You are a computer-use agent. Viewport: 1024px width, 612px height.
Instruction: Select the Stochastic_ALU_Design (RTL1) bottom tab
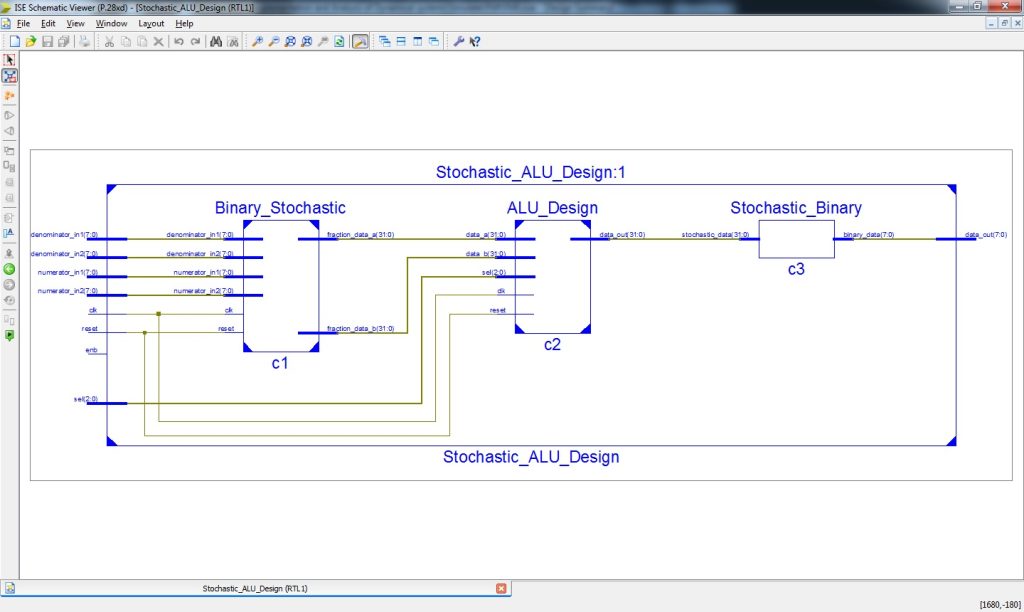262,589
